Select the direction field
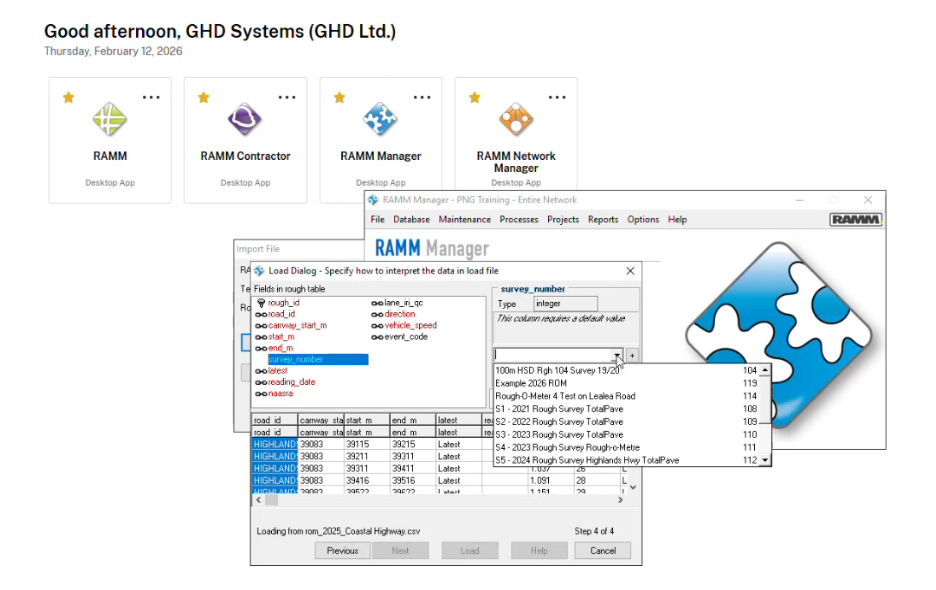This screenshot has height=590, width=936. coord(400,314)
